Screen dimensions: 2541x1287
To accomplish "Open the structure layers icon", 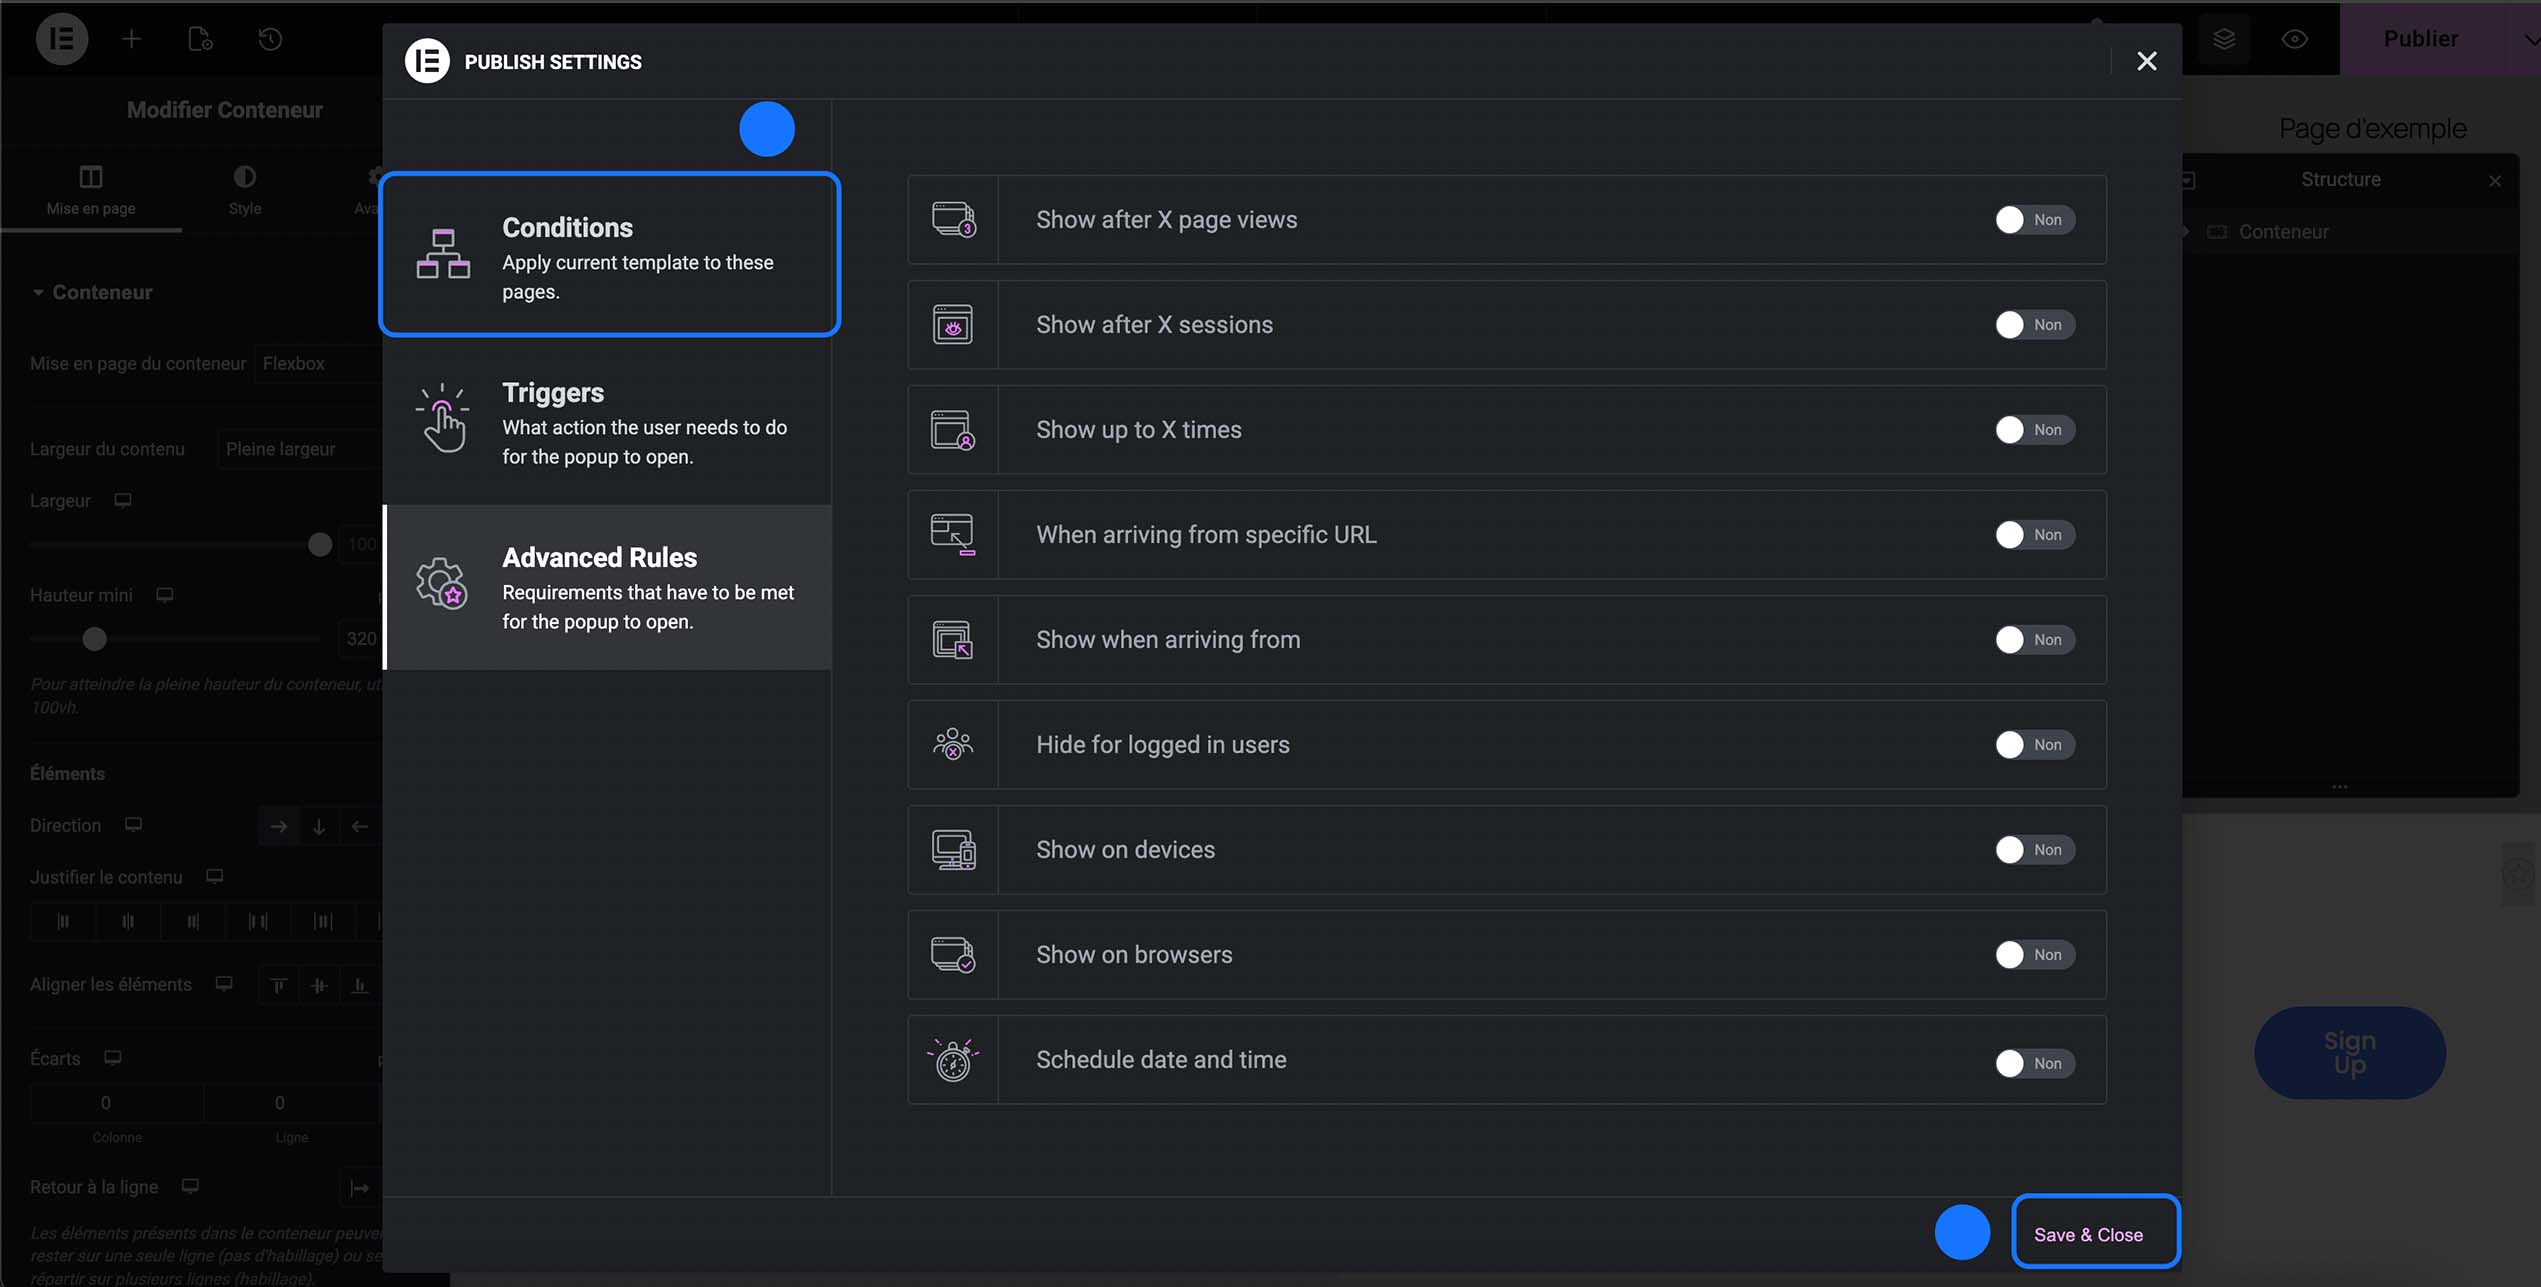I will (x=2224, y=39).
